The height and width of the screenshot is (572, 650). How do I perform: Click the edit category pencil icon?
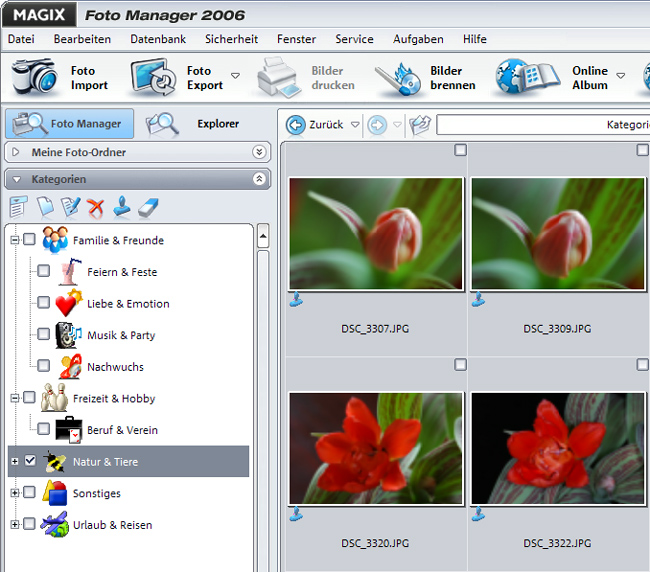(x=70, y=207)
